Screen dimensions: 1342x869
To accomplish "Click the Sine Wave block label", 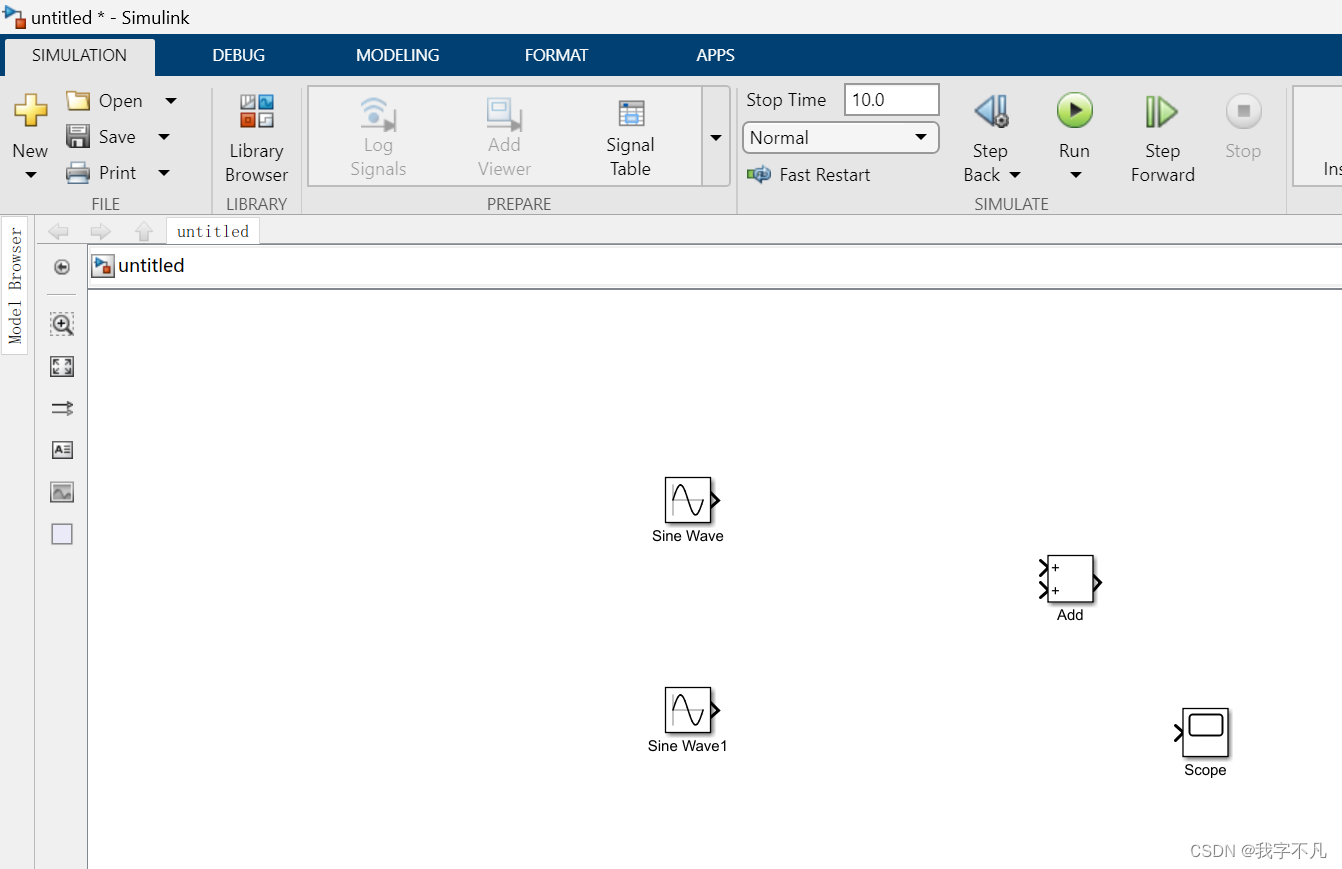I will click(688, 536).
